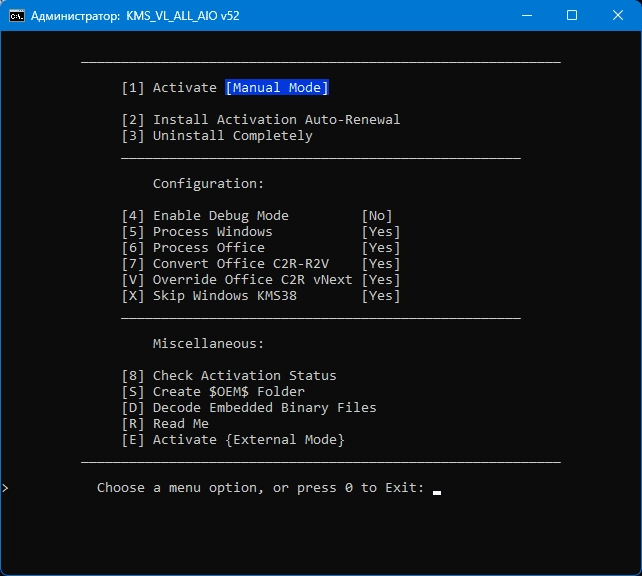This screenshot has height=576, width=642.
Task: Click '[Yes]' value beside Skip Windows KMS38
Action: click(x=381, y=295)
